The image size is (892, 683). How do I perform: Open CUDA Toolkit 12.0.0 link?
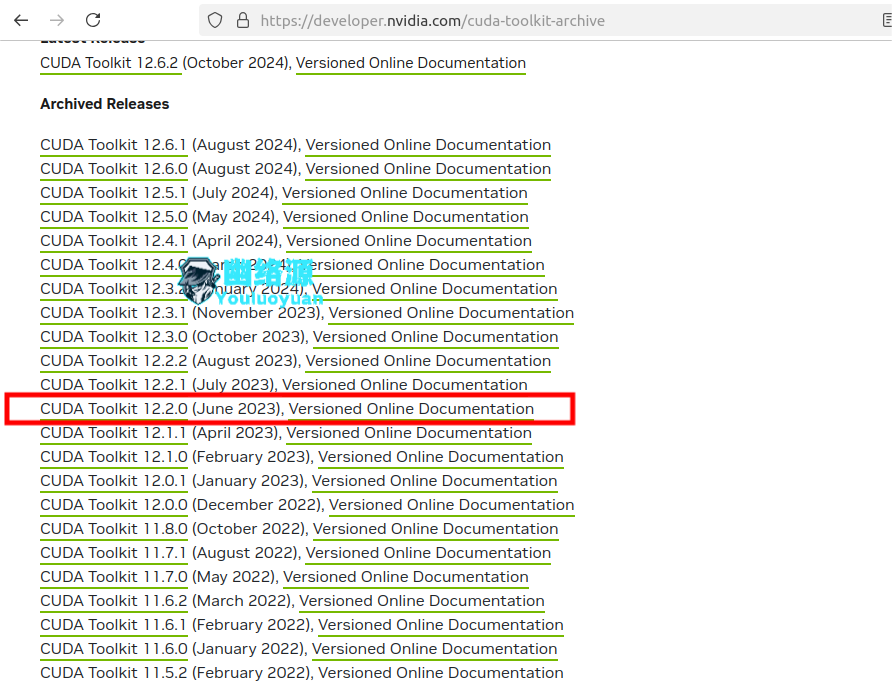pyautogui.click(x=114, y=504)
